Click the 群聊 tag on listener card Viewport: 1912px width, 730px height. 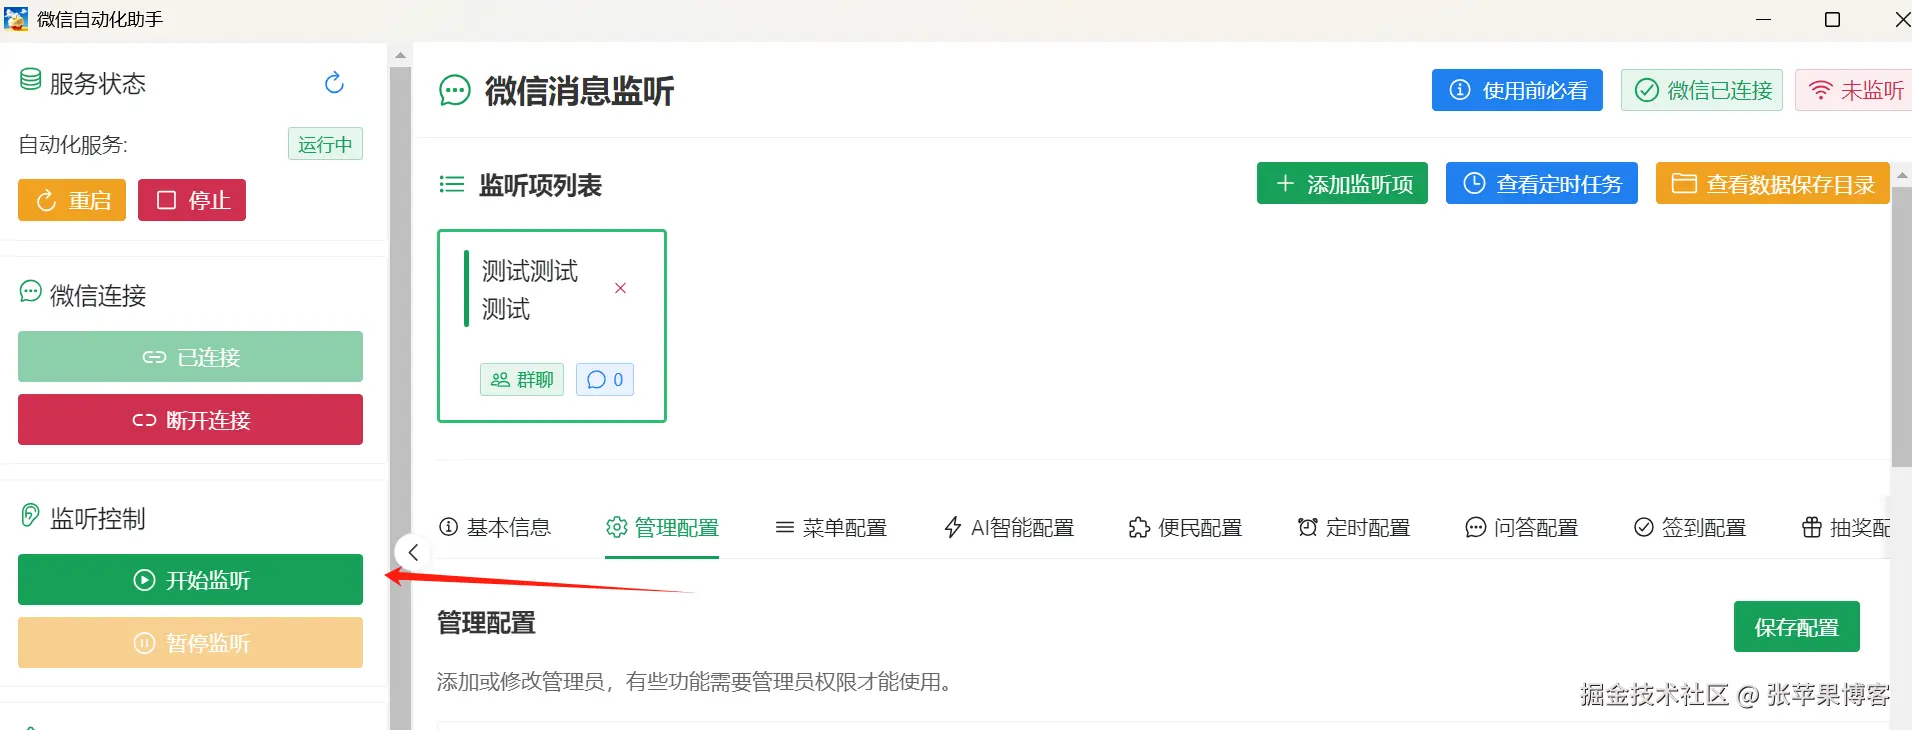[522, 380]
